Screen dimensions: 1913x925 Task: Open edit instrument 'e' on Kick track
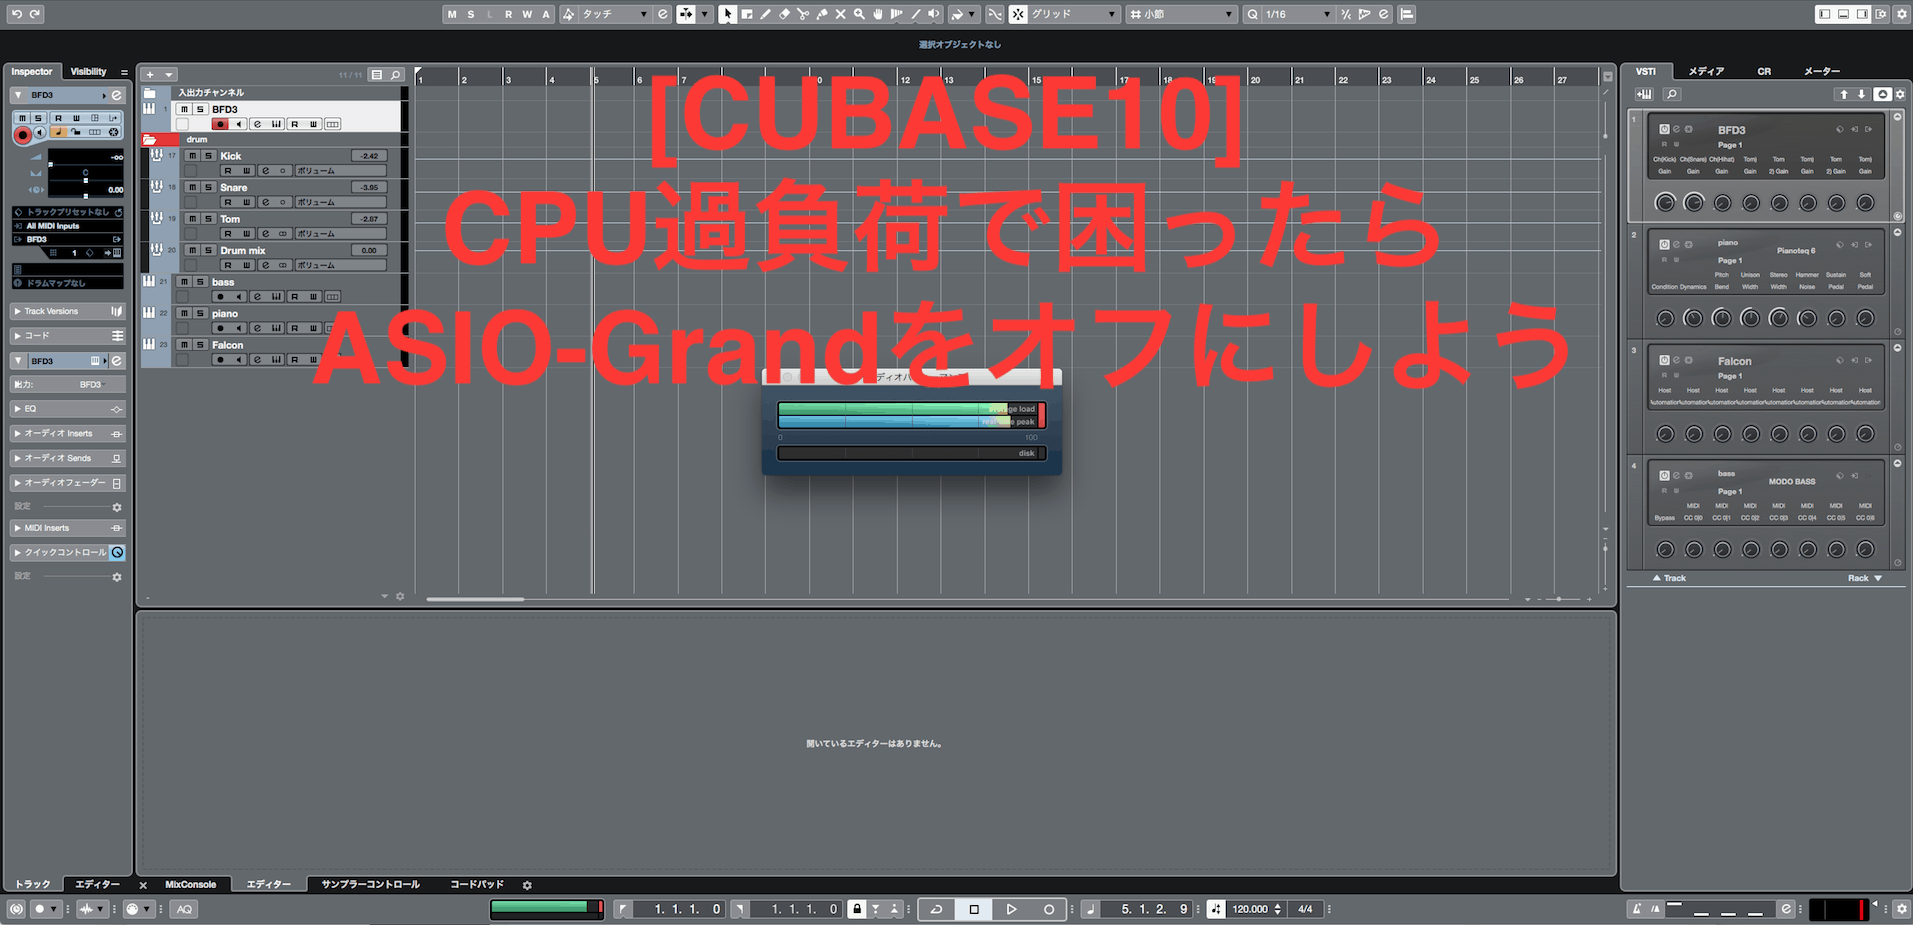pos(266,171)
